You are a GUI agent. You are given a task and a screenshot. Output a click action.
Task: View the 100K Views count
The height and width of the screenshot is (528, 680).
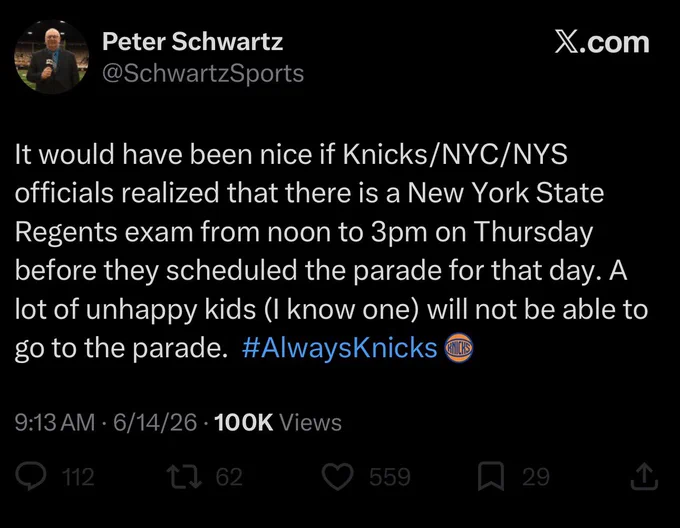278,422
